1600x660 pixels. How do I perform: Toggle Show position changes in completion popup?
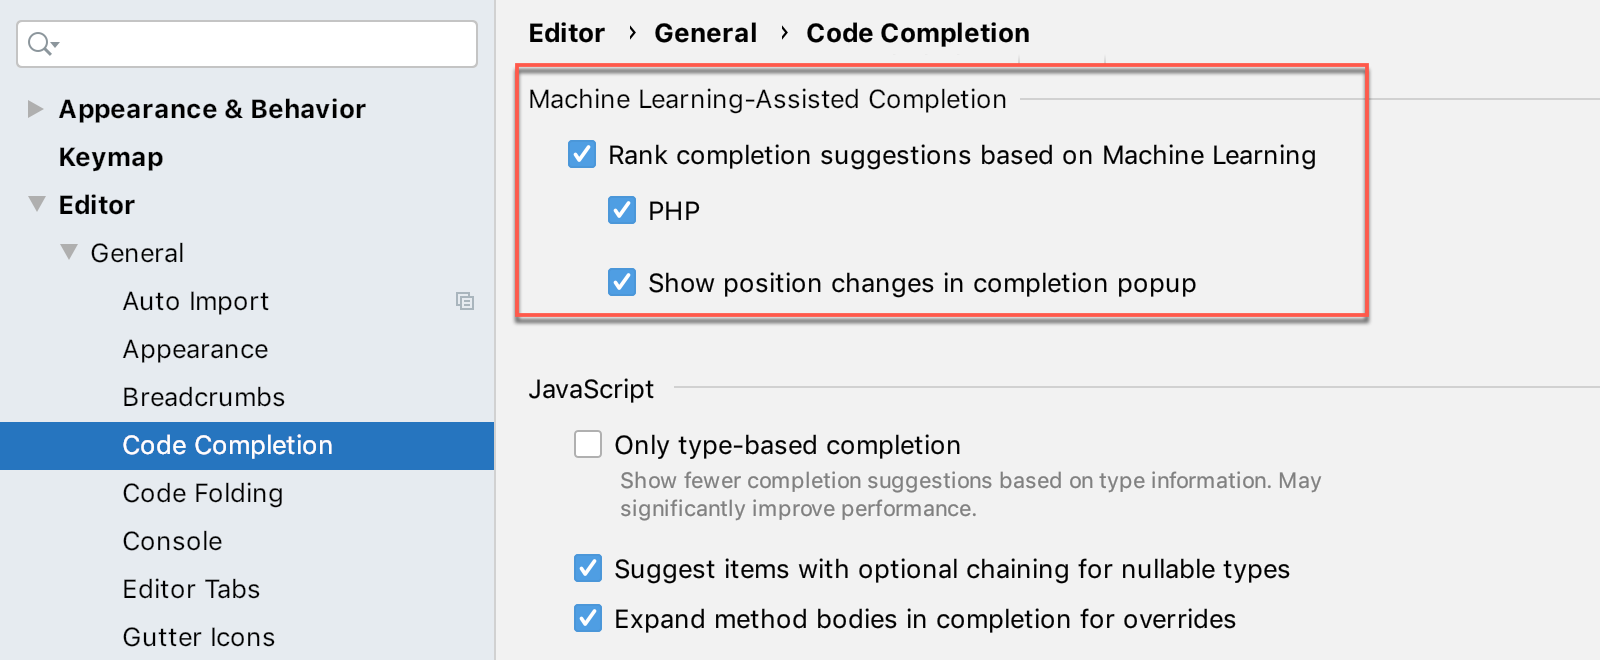pos(622,282)
